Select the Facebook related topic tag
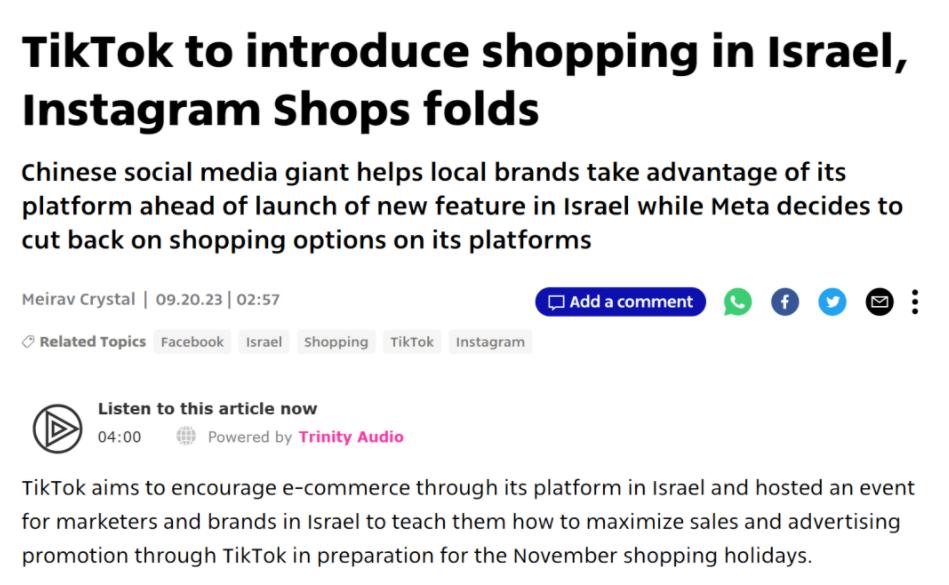The width and height of the screenshot is (949, 585). tap(192, 342)
